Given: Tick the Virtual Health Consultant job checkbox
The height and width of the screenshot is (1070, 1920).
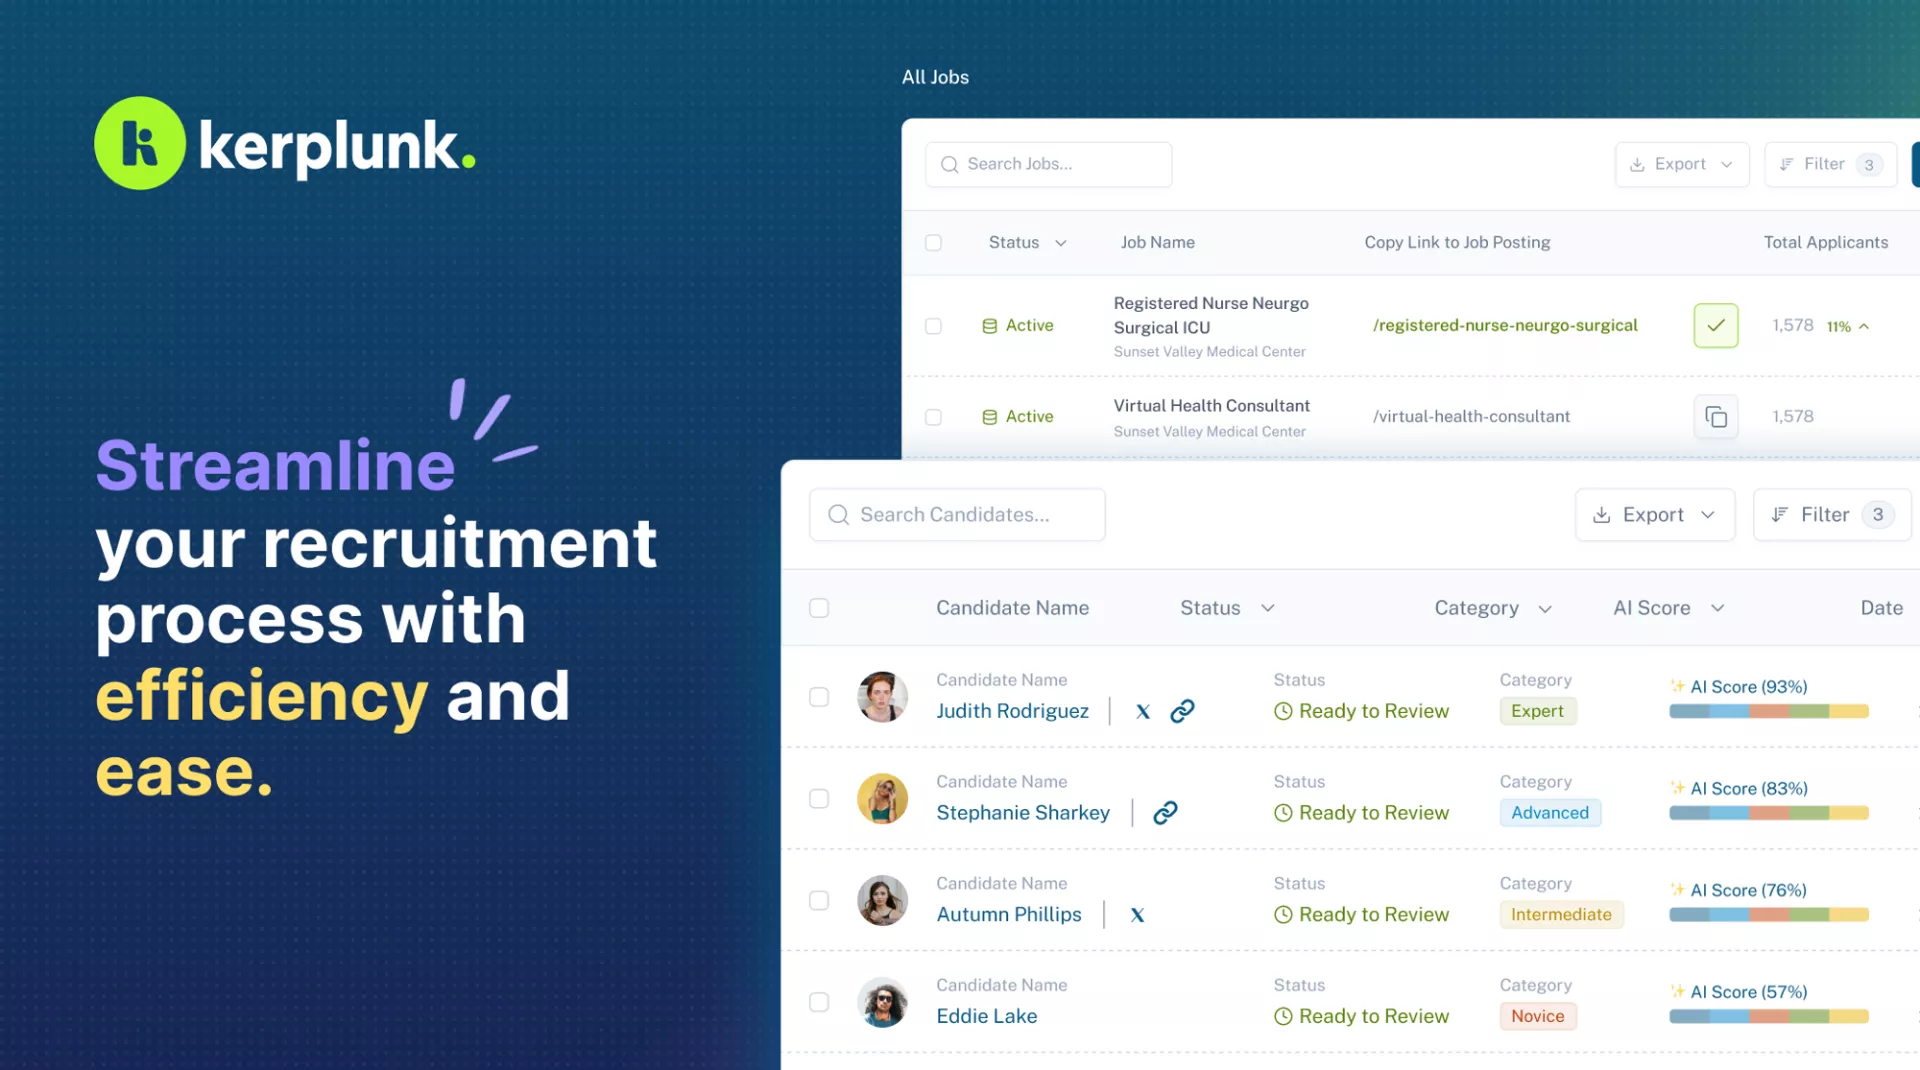Looking at the screenshot, I should [x=933, y=417].
